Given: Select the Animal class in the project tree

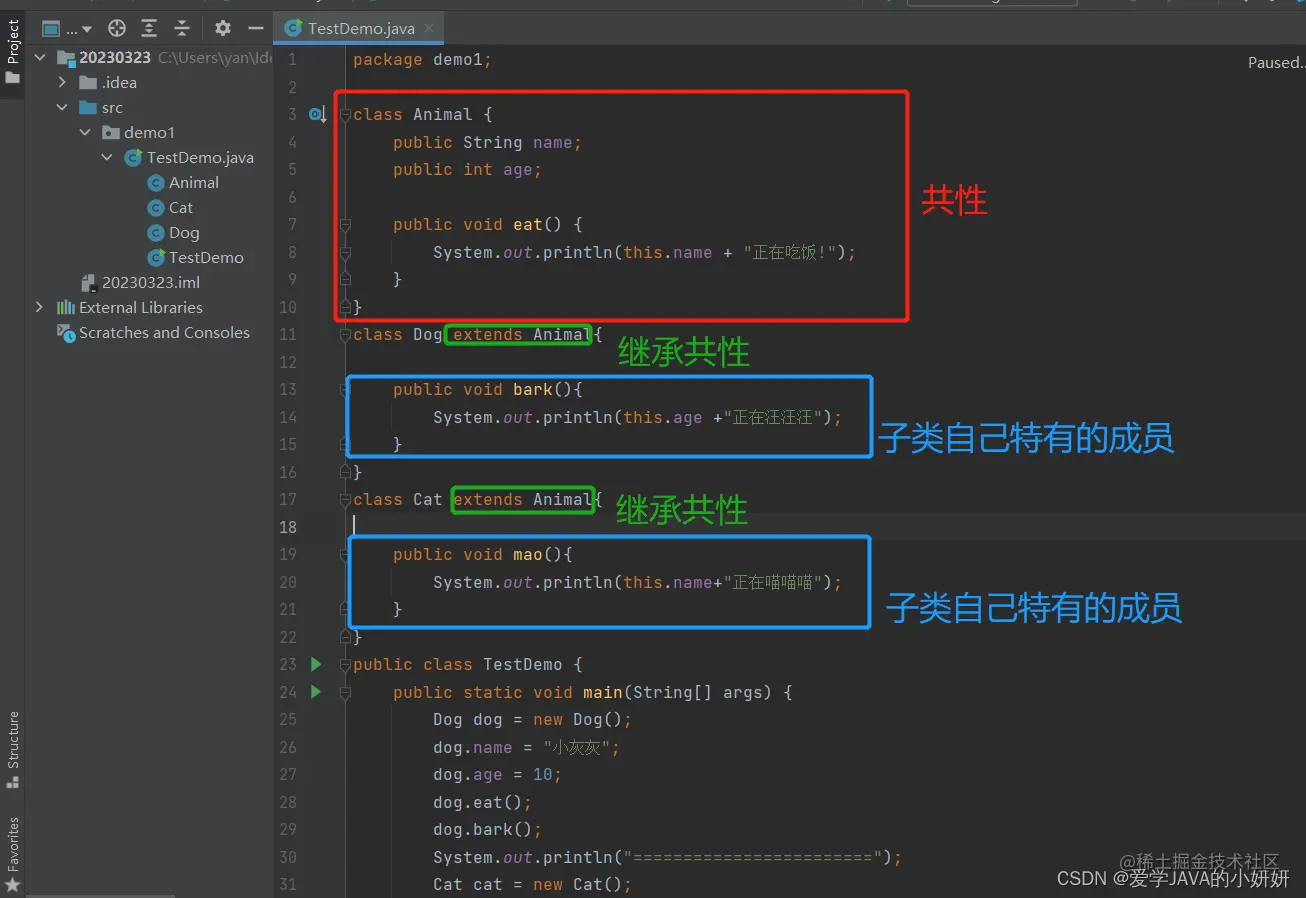Looking at the screenshot, I should (194, 182).
